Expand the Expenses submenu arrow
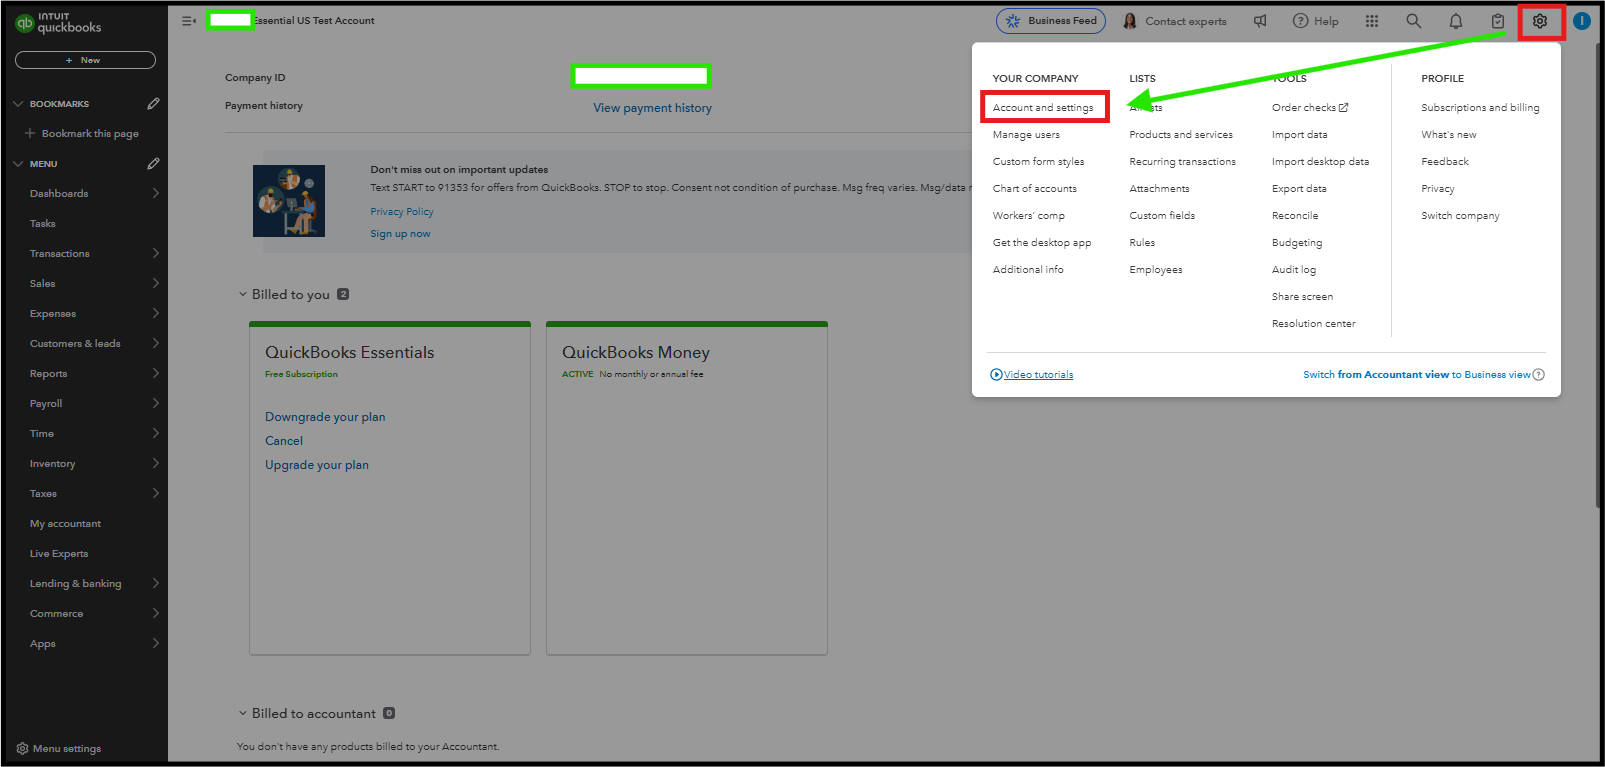 (x=155, y=314)
